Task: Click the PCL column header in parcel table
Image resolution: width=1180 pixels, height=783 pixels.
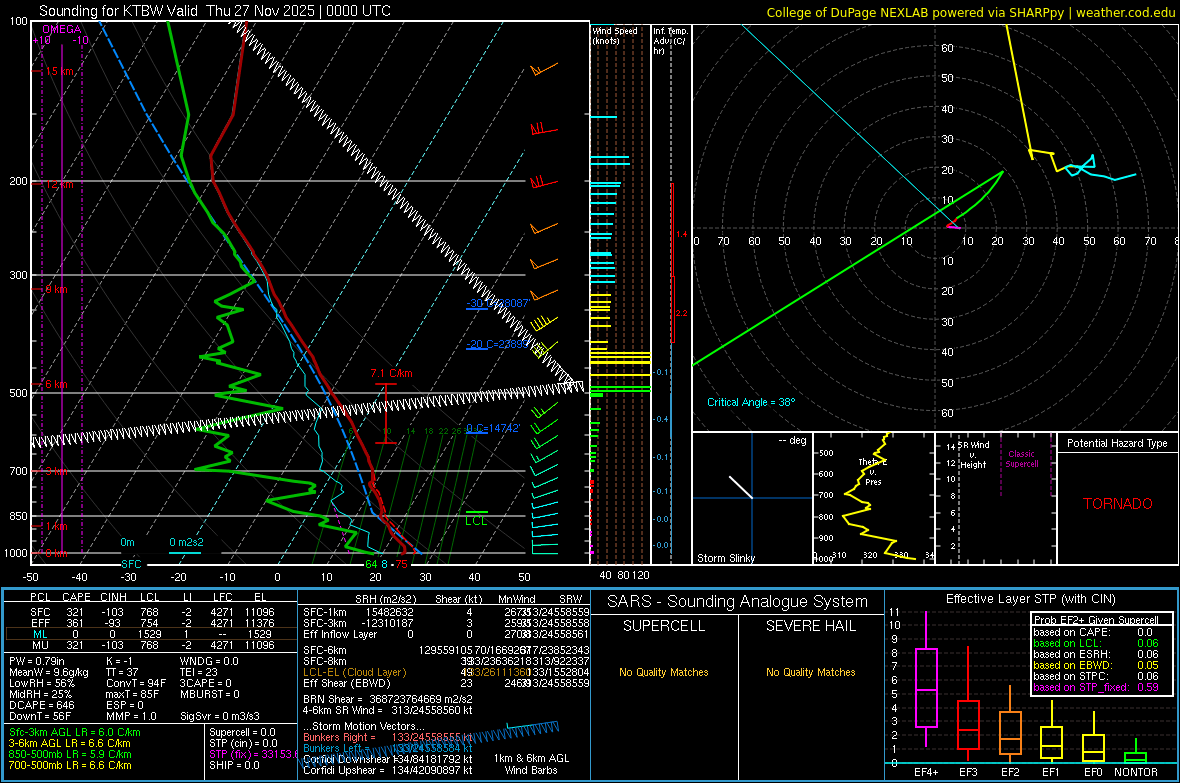Action: pyautogui.click(x=40, y=597)
